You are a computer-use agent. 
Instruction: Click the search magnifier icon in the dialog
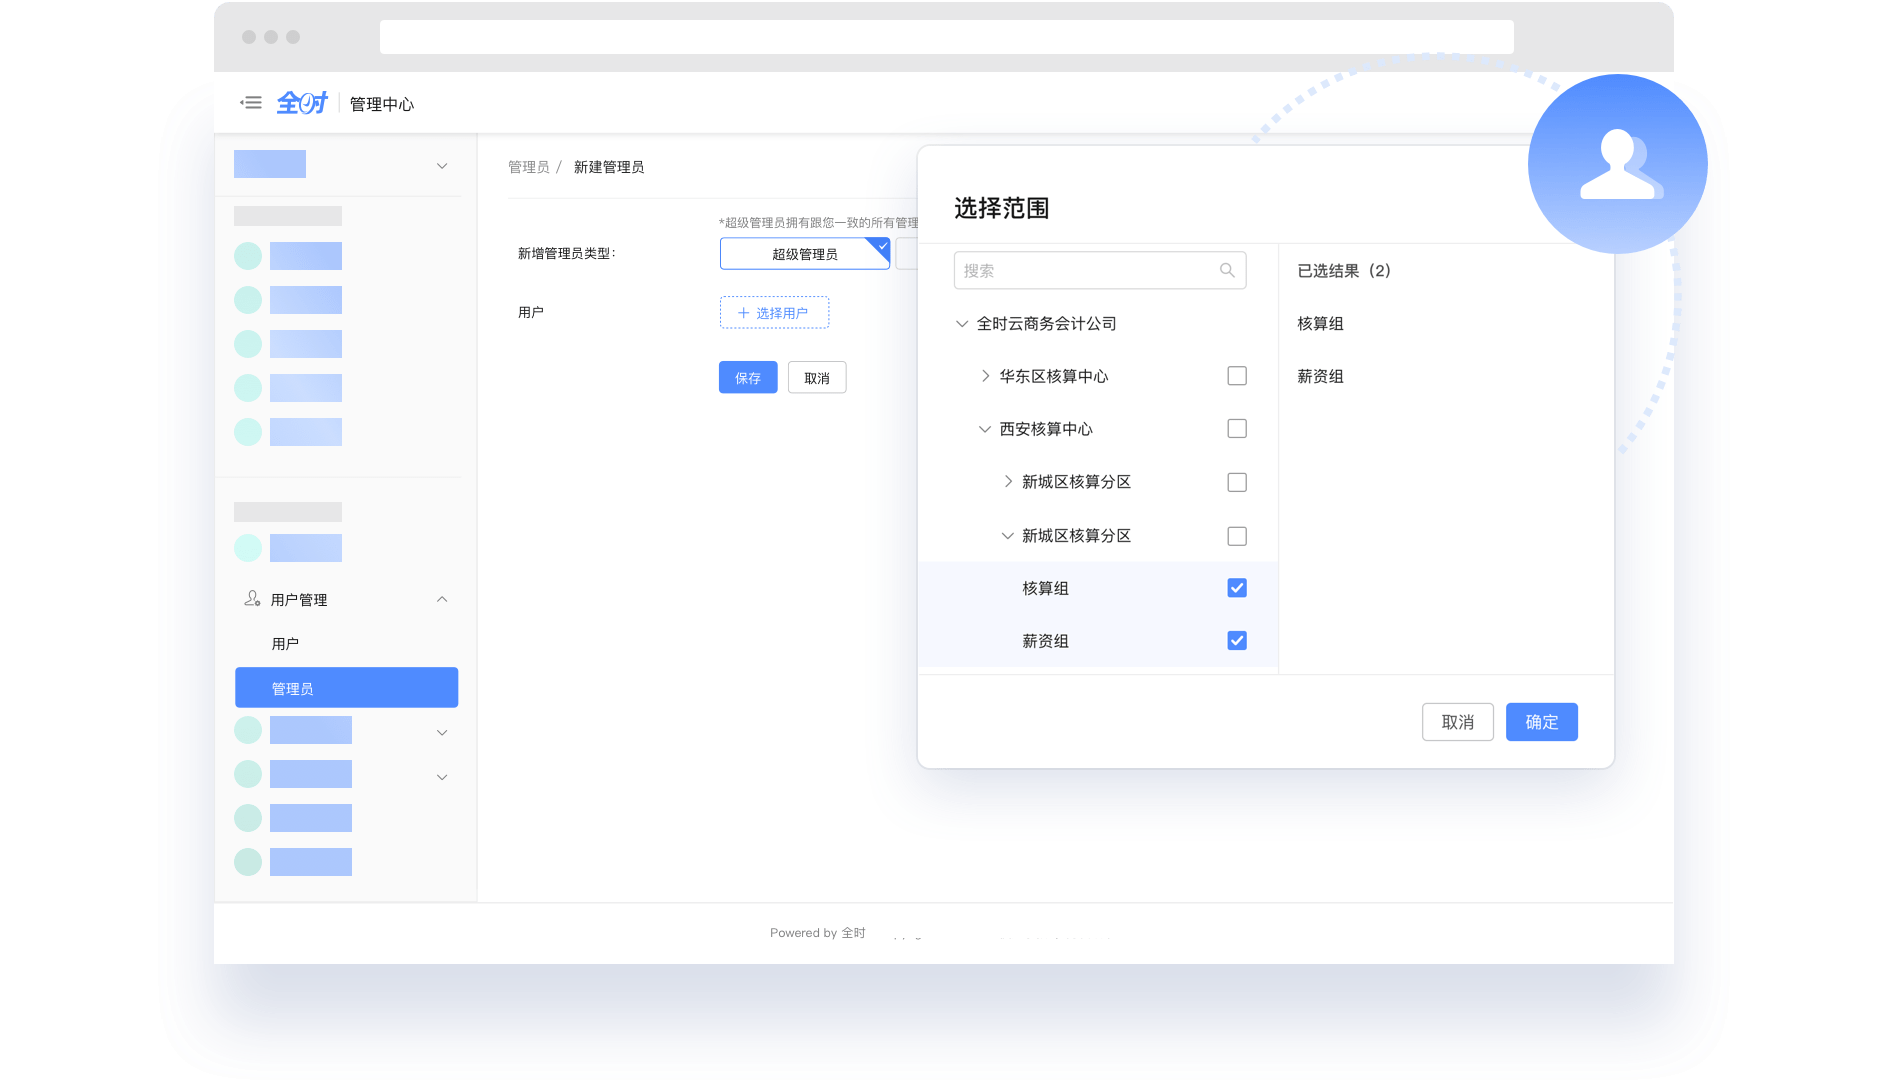(x=1227, y=270)
